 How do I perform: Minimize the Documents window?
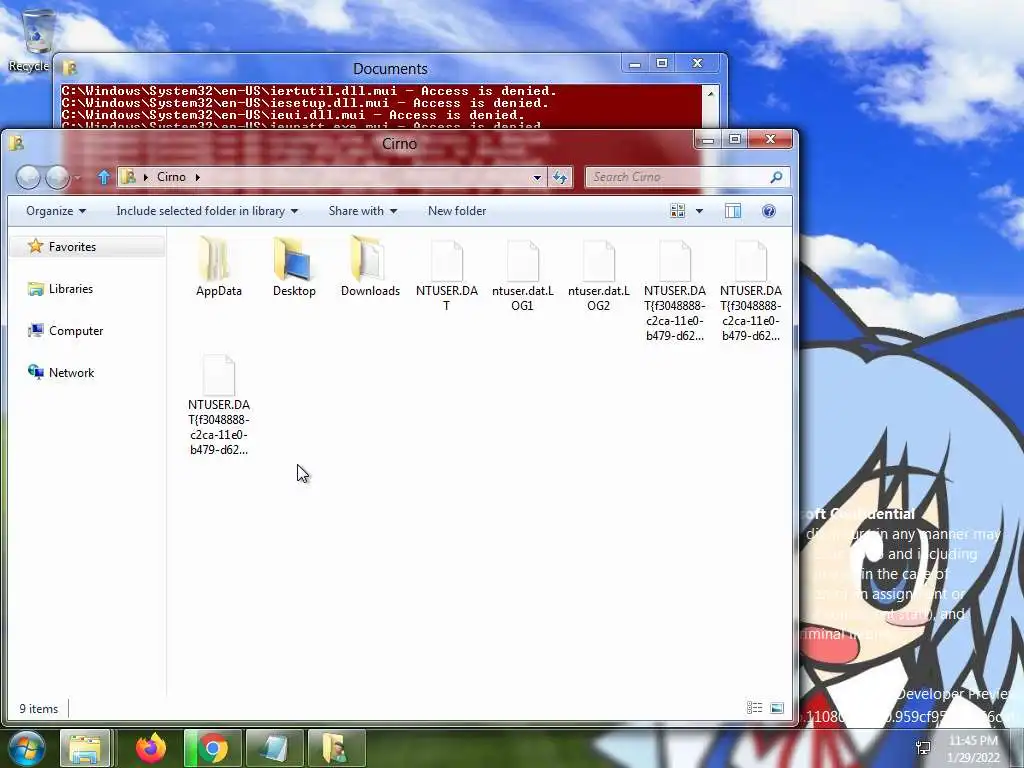pos(634,64)
